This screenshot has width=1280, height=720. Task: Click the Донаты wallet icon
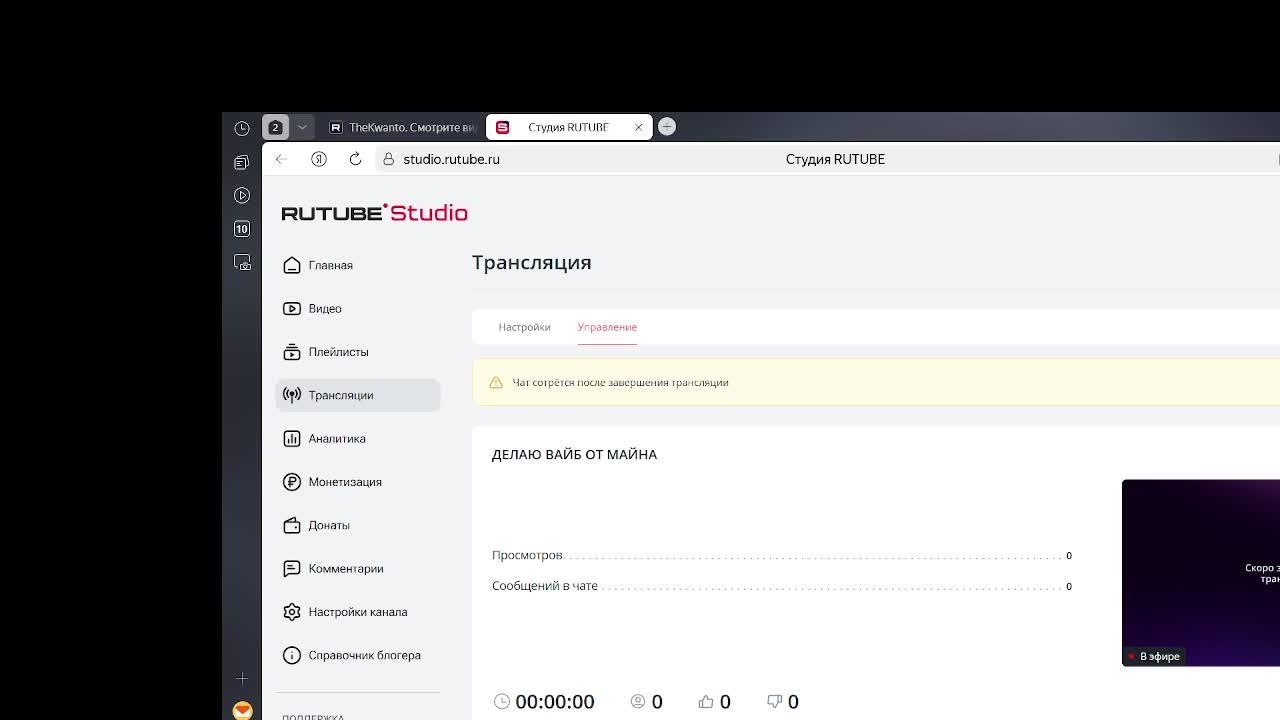click(x=292, y=525)
